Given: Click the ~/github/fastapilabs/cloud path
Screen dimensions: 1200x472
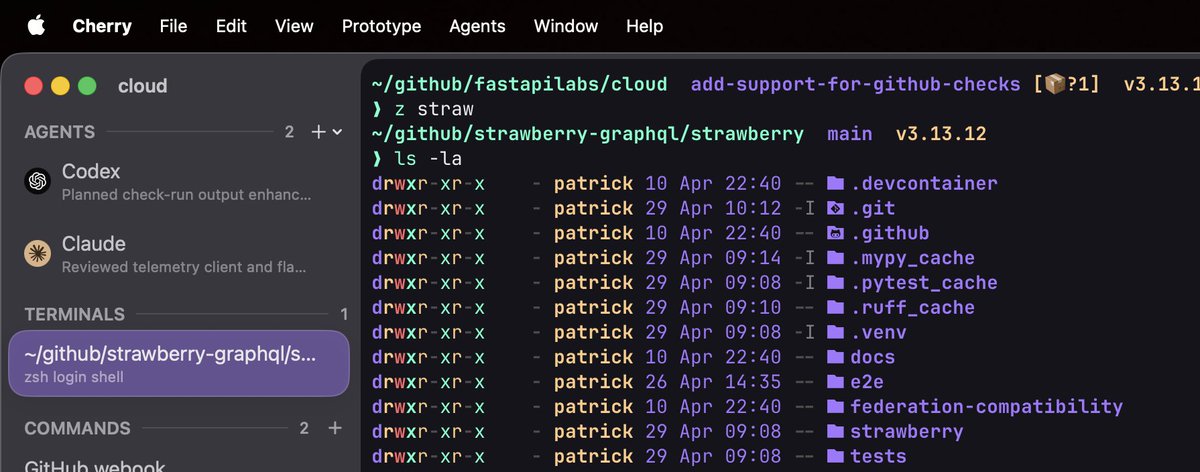Looking at the screenshot, I should tap(519, 84).
